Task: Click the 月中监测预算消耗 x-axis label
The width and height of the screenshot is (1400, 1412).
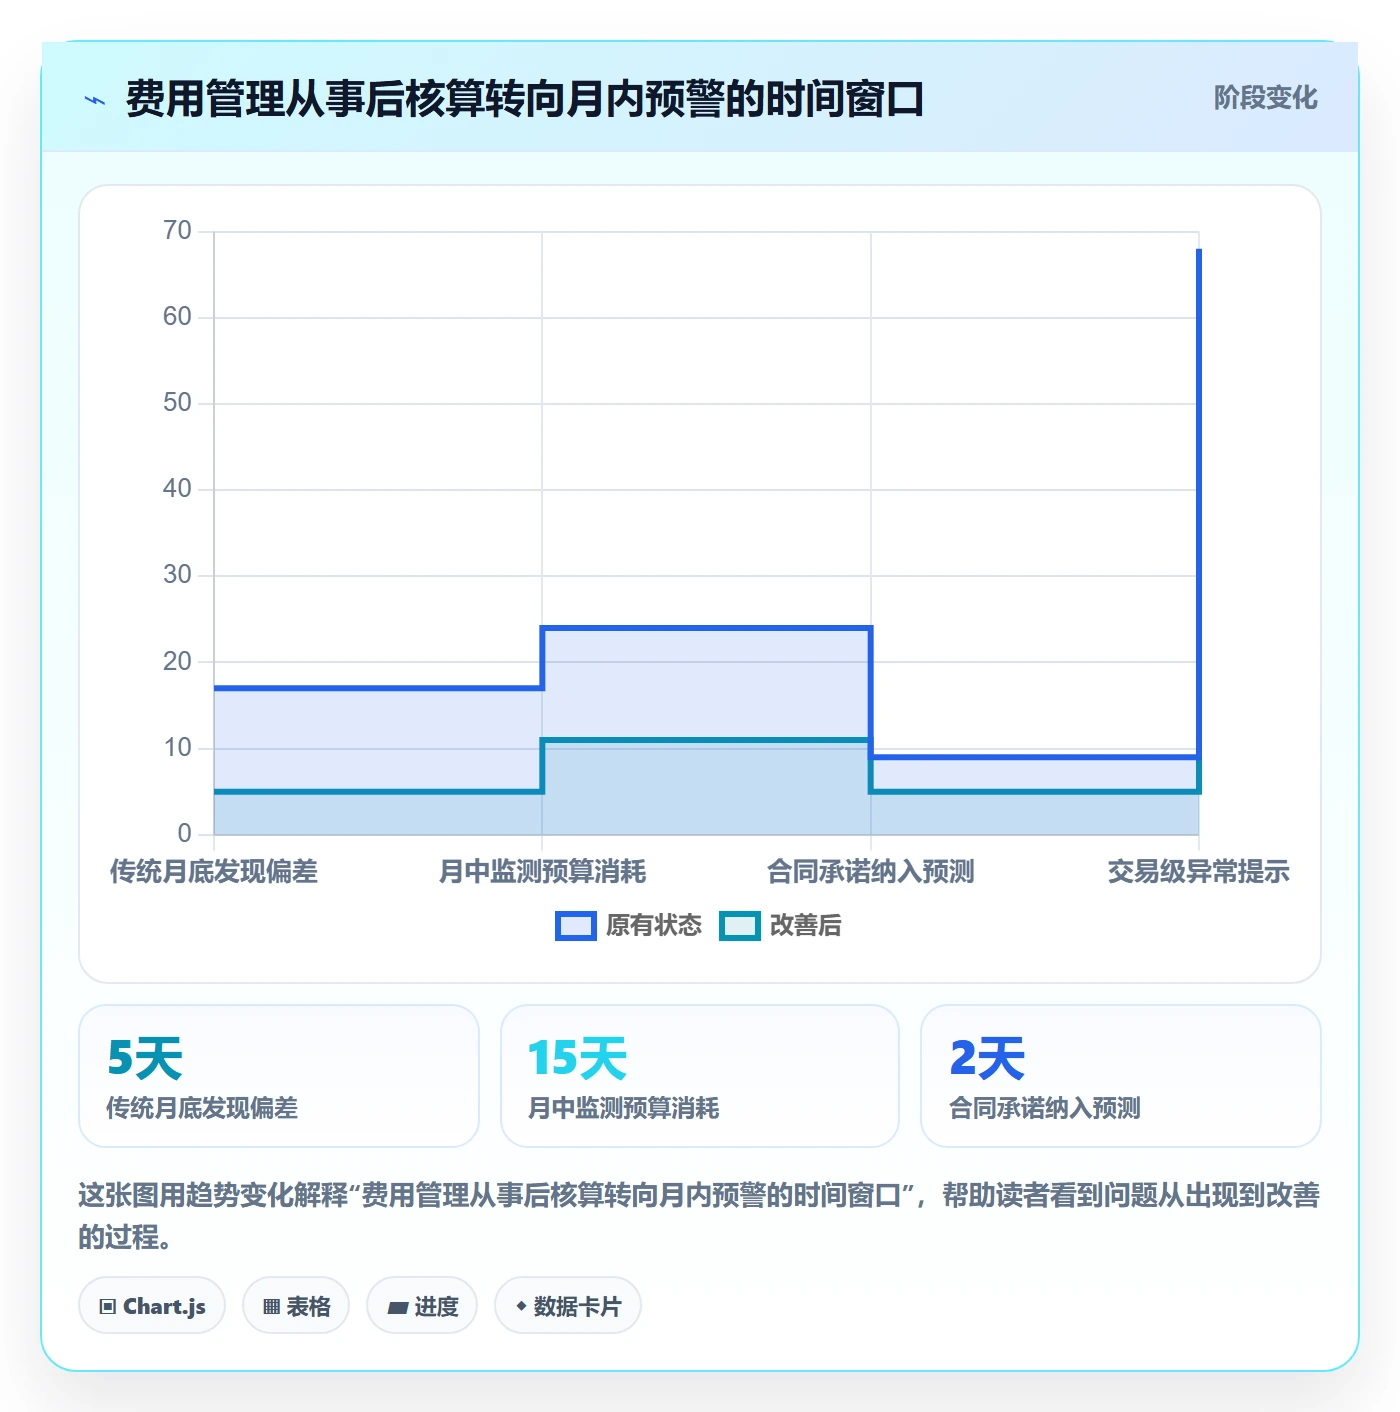Action: [542, 872]
